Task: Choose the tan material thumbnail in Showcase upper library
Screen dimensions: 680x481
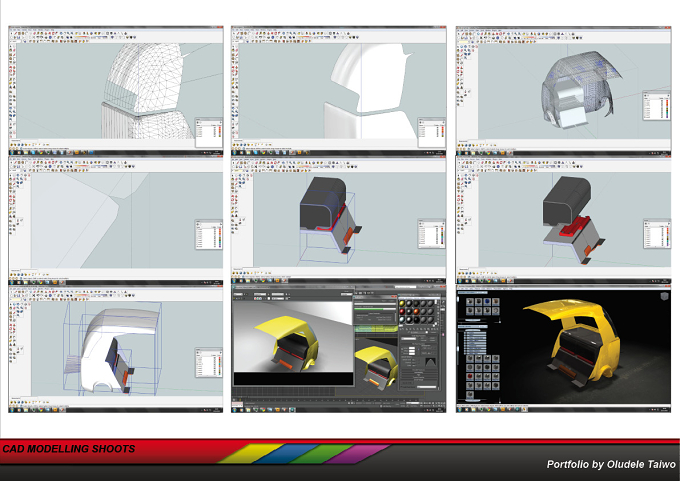Action: tap(496, 301)
